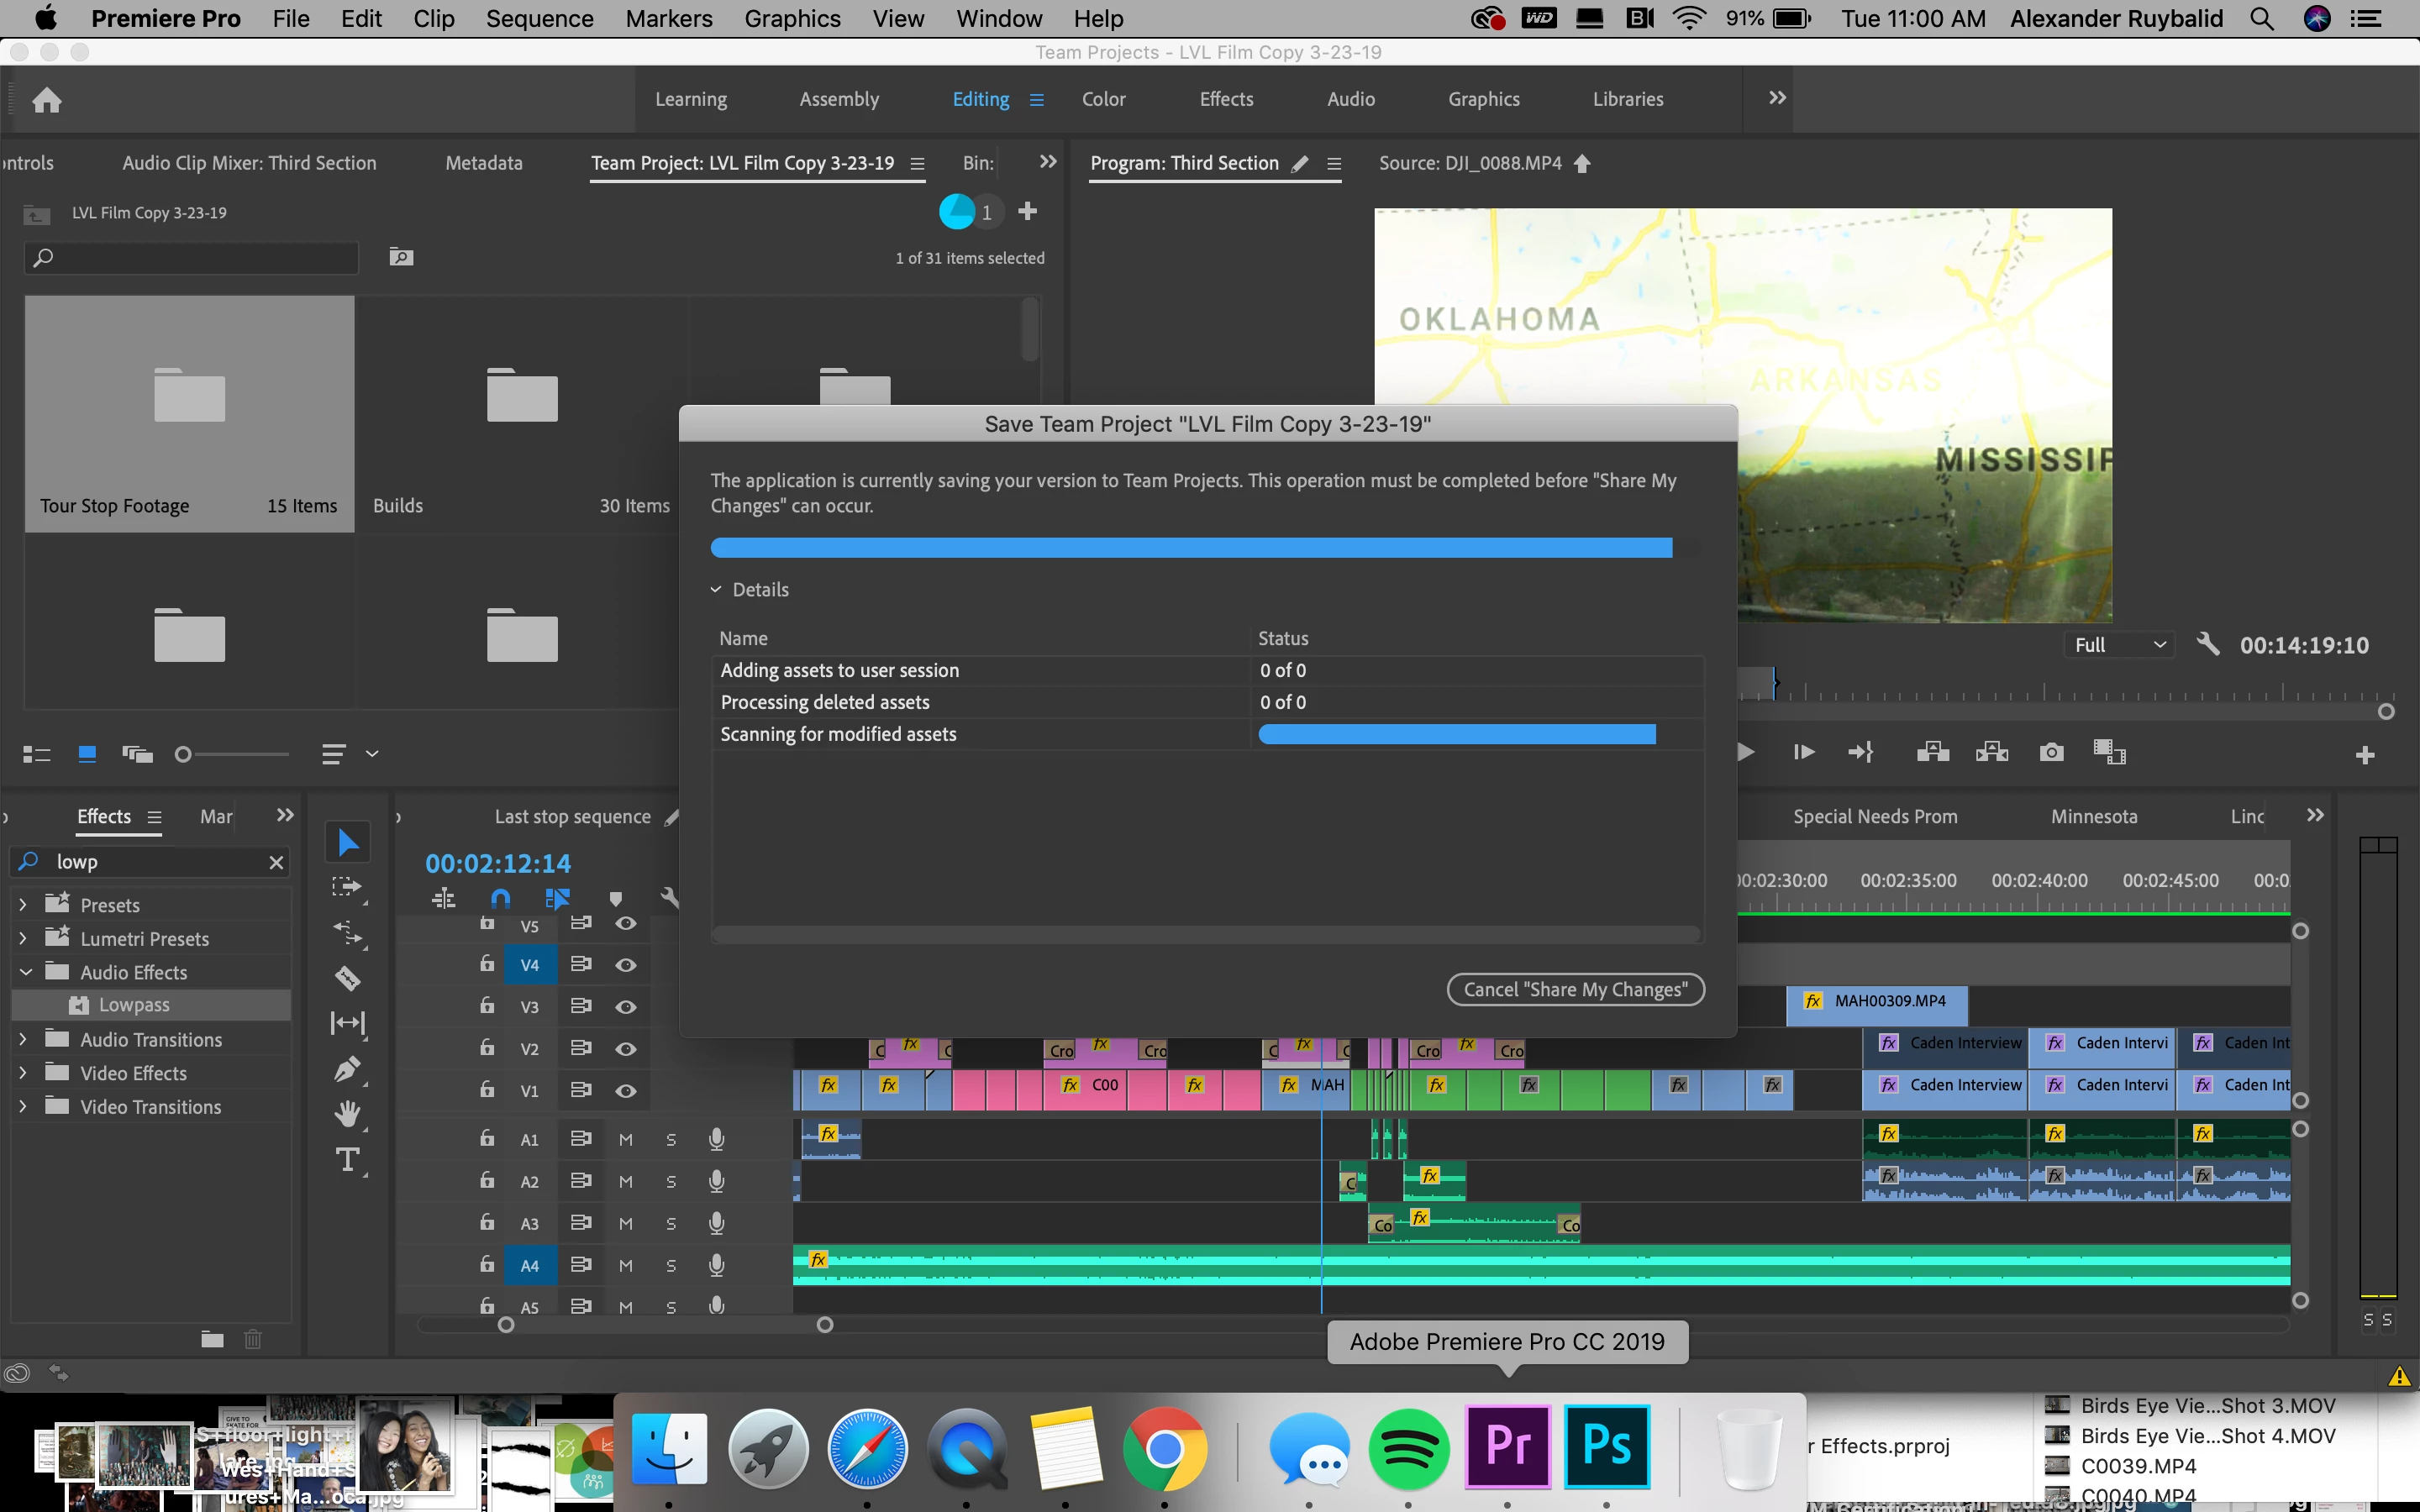This screenshot has height=1512, width=2420.
Task: Switch project panel to list view
Action: coord(37,754)
